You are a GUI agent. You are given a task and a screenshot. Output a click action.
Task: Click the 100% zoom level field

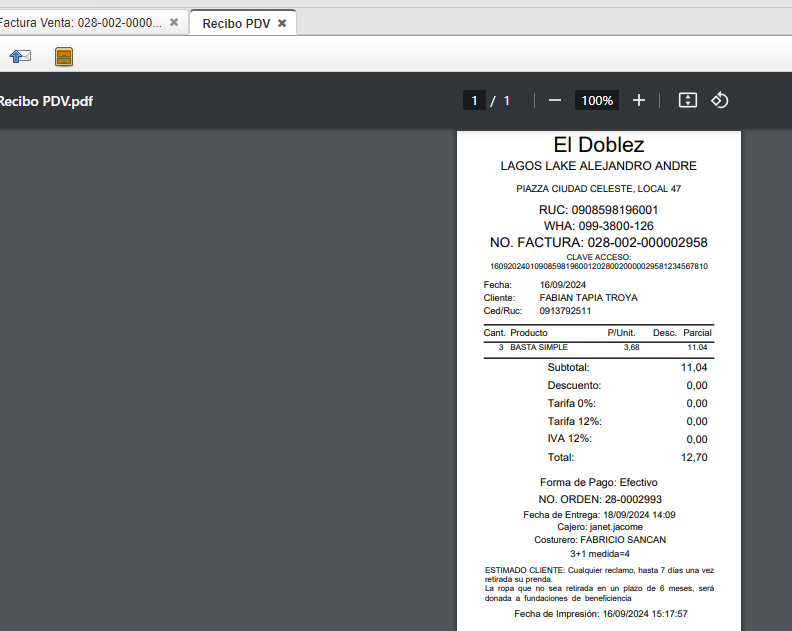tap(597, 100)
